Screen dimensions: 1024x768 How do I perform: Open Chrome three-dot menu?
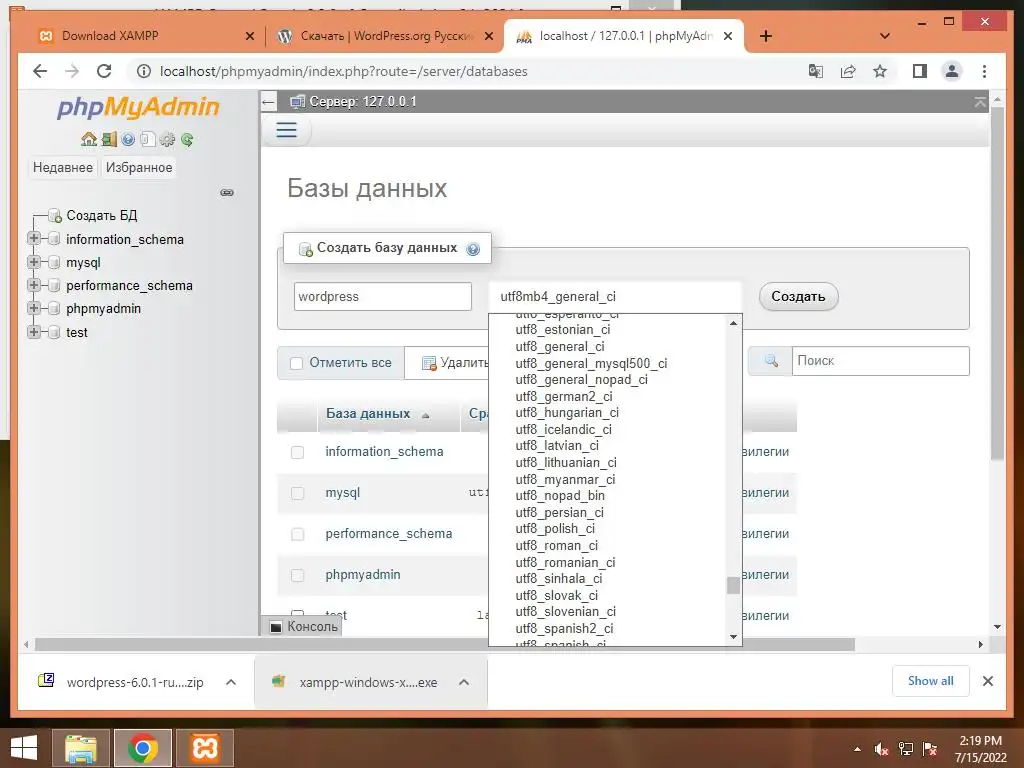(x=984, y=71)
